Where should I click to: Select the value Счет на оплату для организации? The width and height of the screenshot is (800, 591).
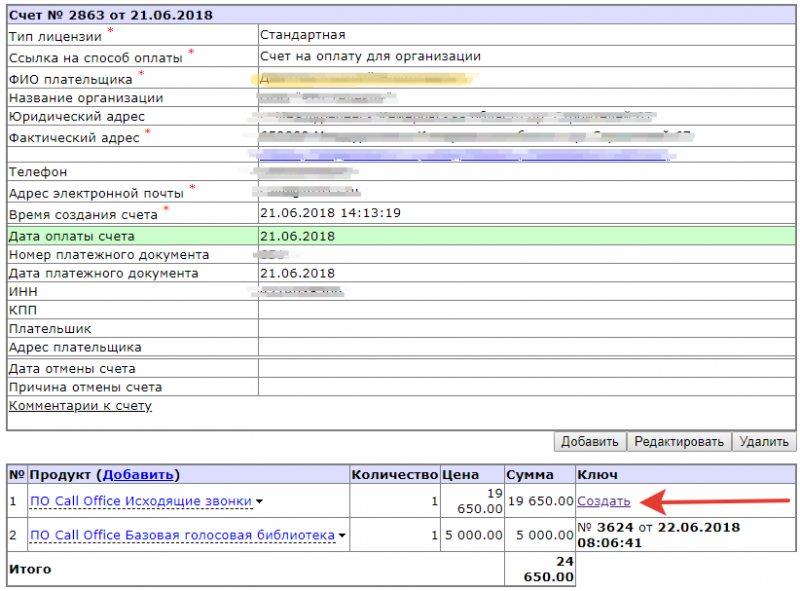pos(370,56)
